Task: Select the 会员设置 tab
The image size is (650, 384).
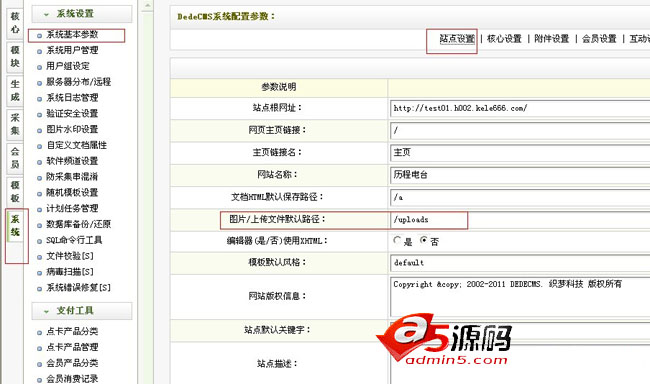Action: (599, 39)
